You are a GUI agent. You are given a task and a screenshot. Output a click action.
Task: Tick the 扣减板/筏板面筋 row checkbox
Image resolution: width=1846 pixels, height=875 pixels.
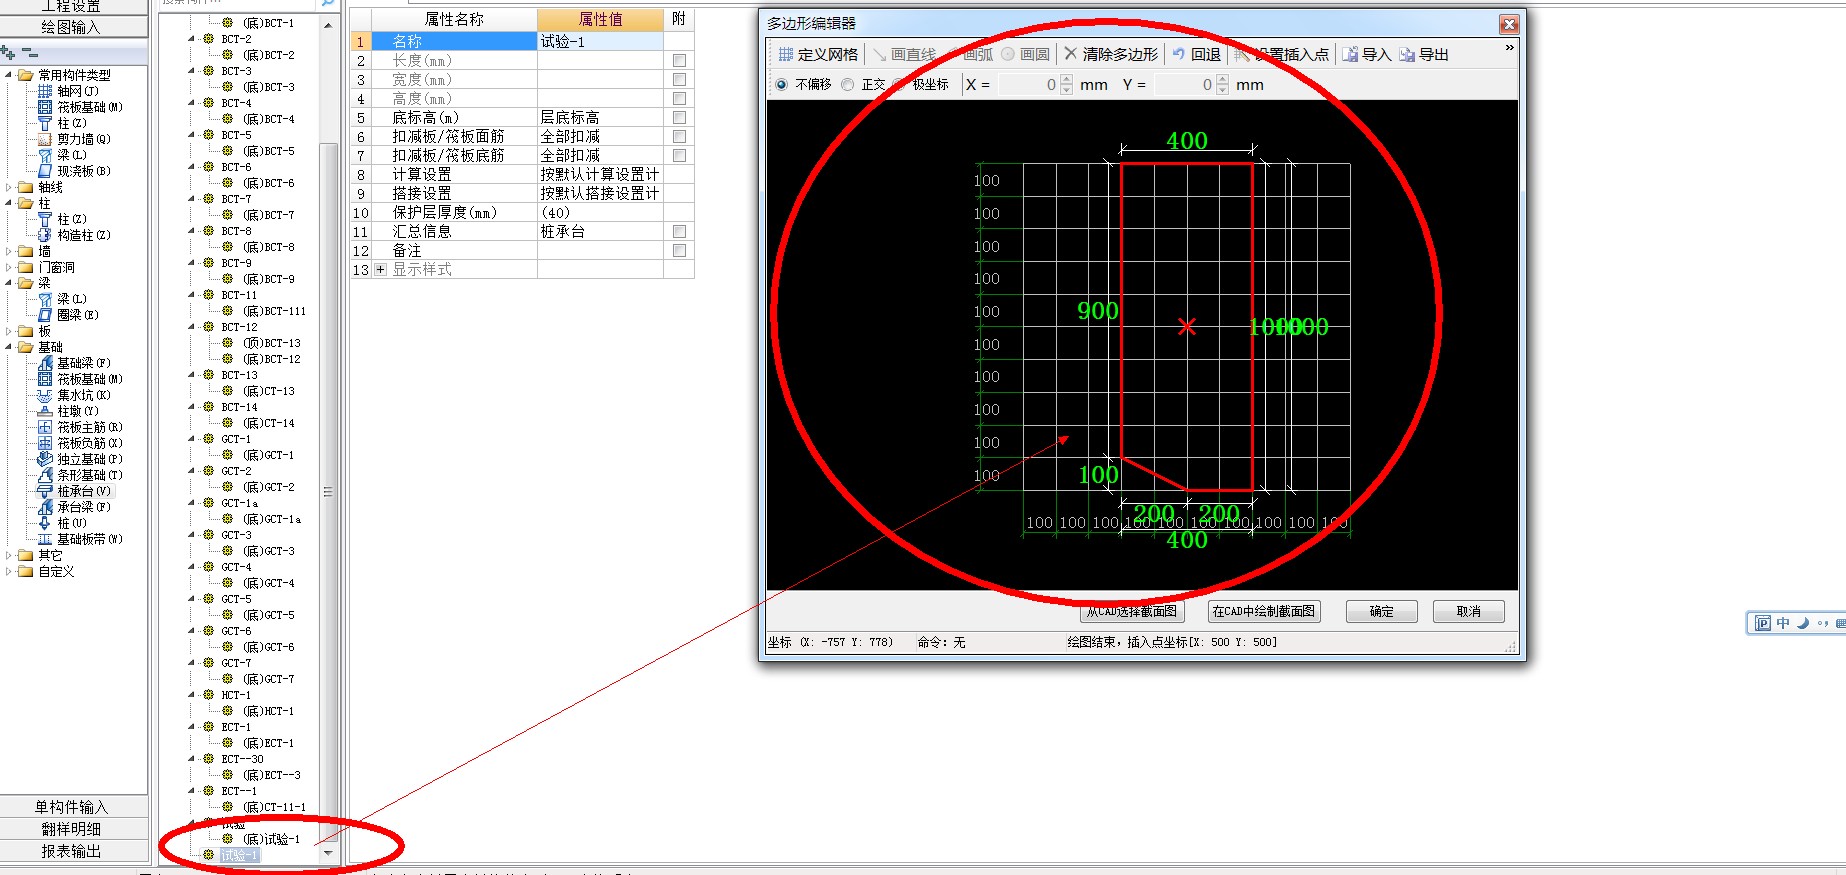point(680,137)
